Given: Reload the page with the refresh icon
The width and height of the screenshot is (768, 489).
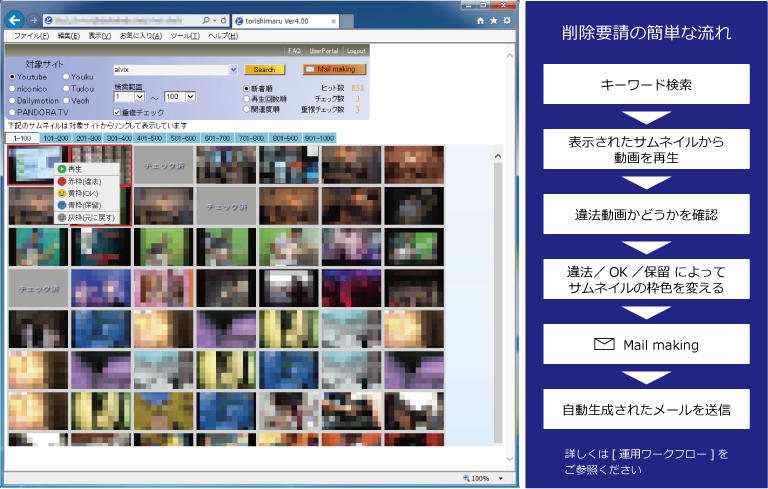Looking at the screenshot, I should point(223,21).
